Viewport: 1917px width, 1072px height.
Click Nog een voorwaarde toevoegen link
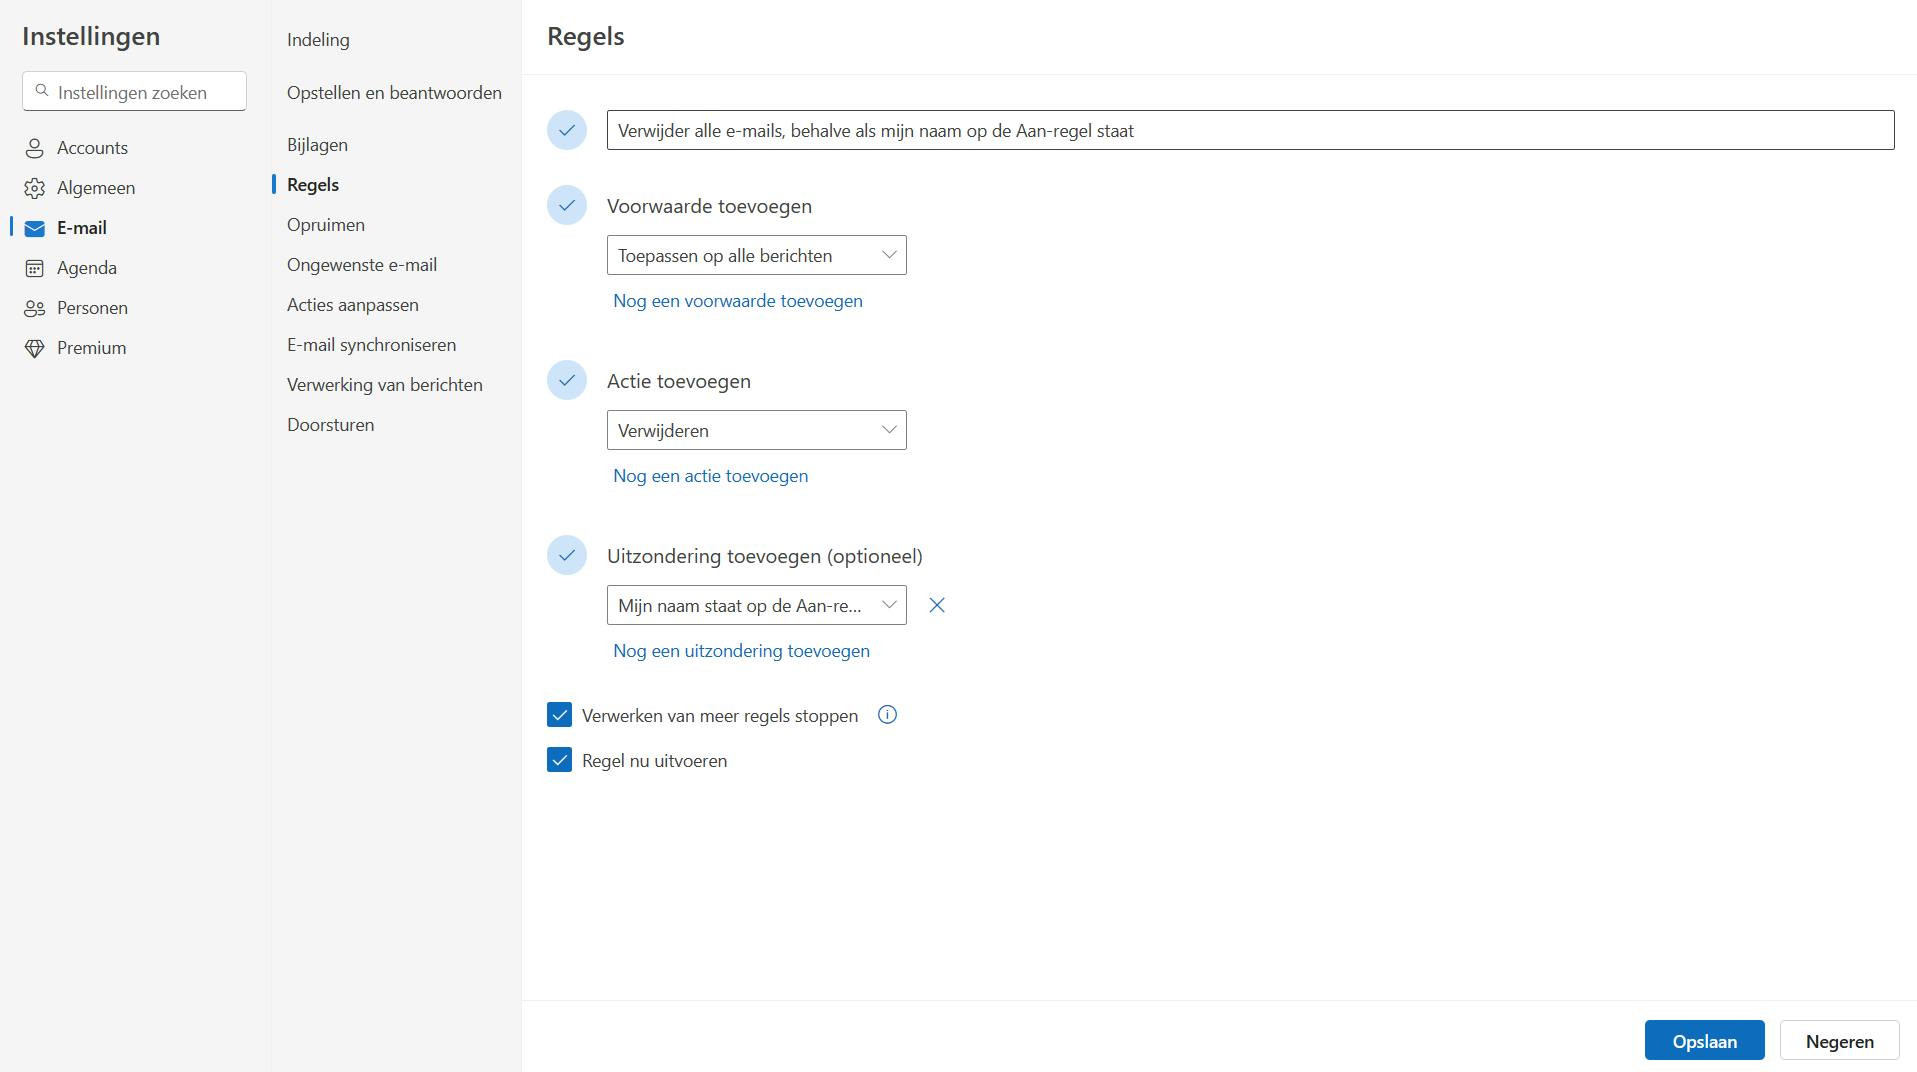click(x=738, y=301)
